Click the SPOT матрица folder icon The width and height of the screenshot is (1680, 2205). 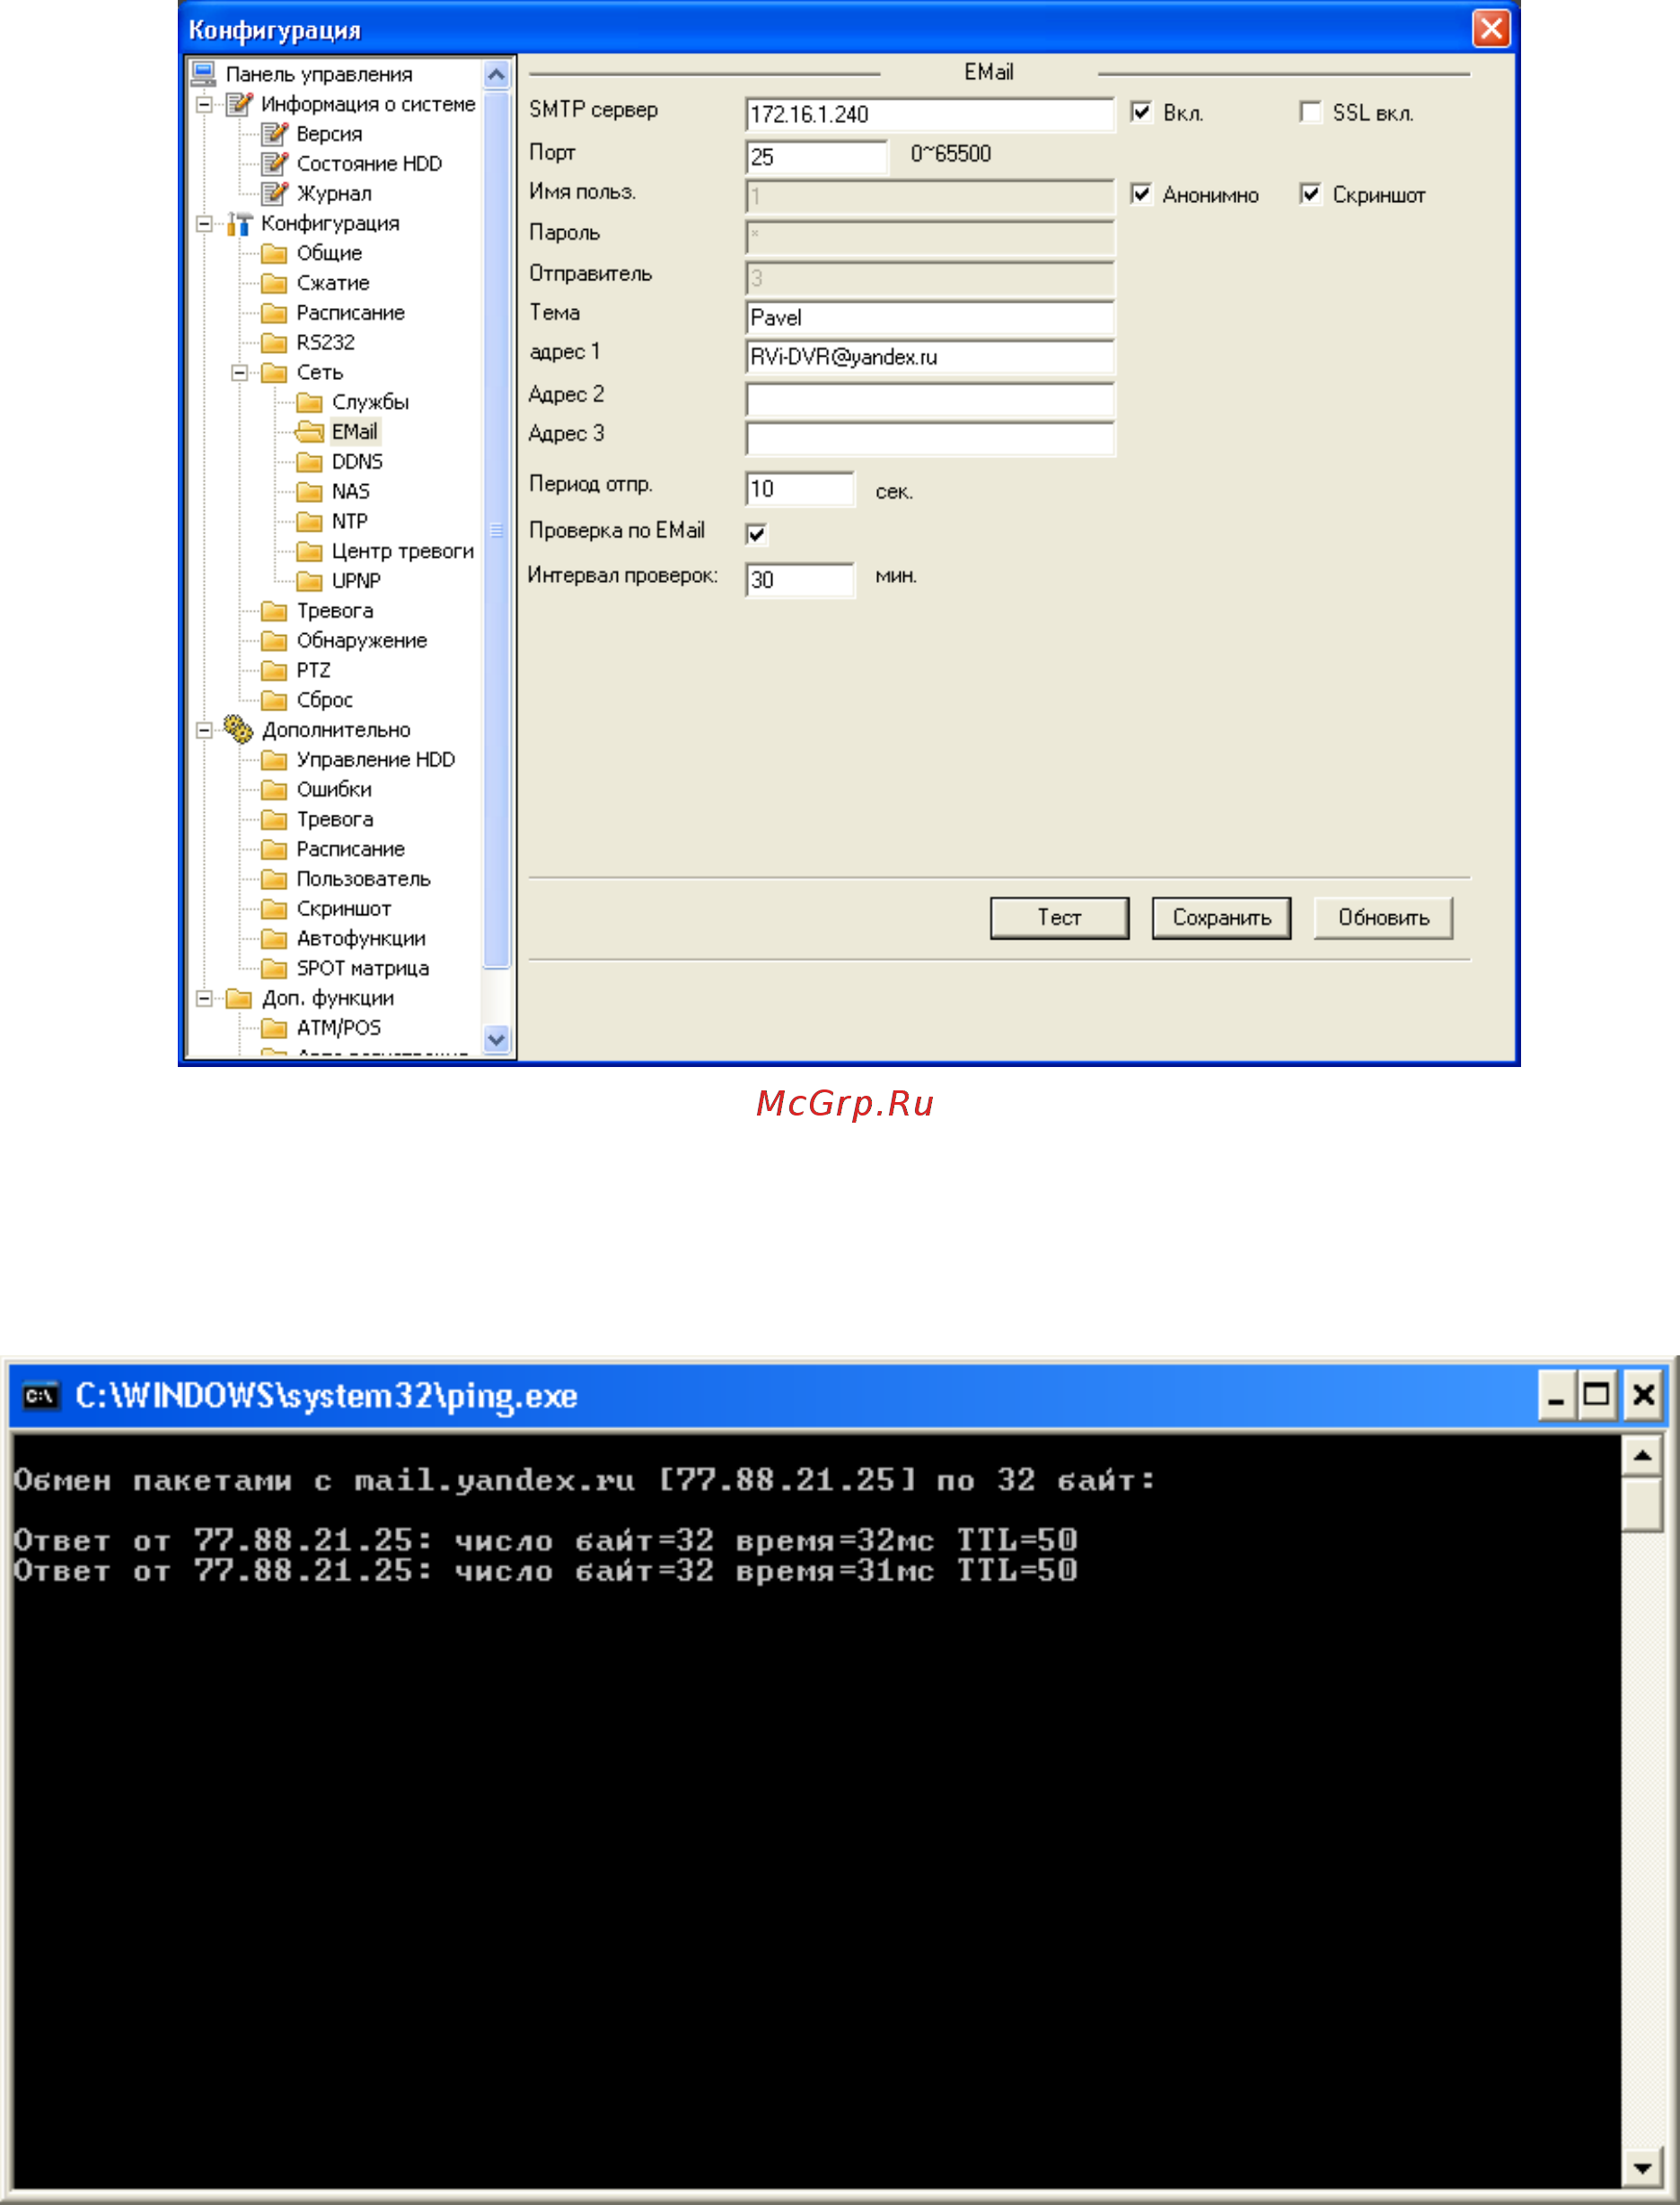click(x=274, y=968)
